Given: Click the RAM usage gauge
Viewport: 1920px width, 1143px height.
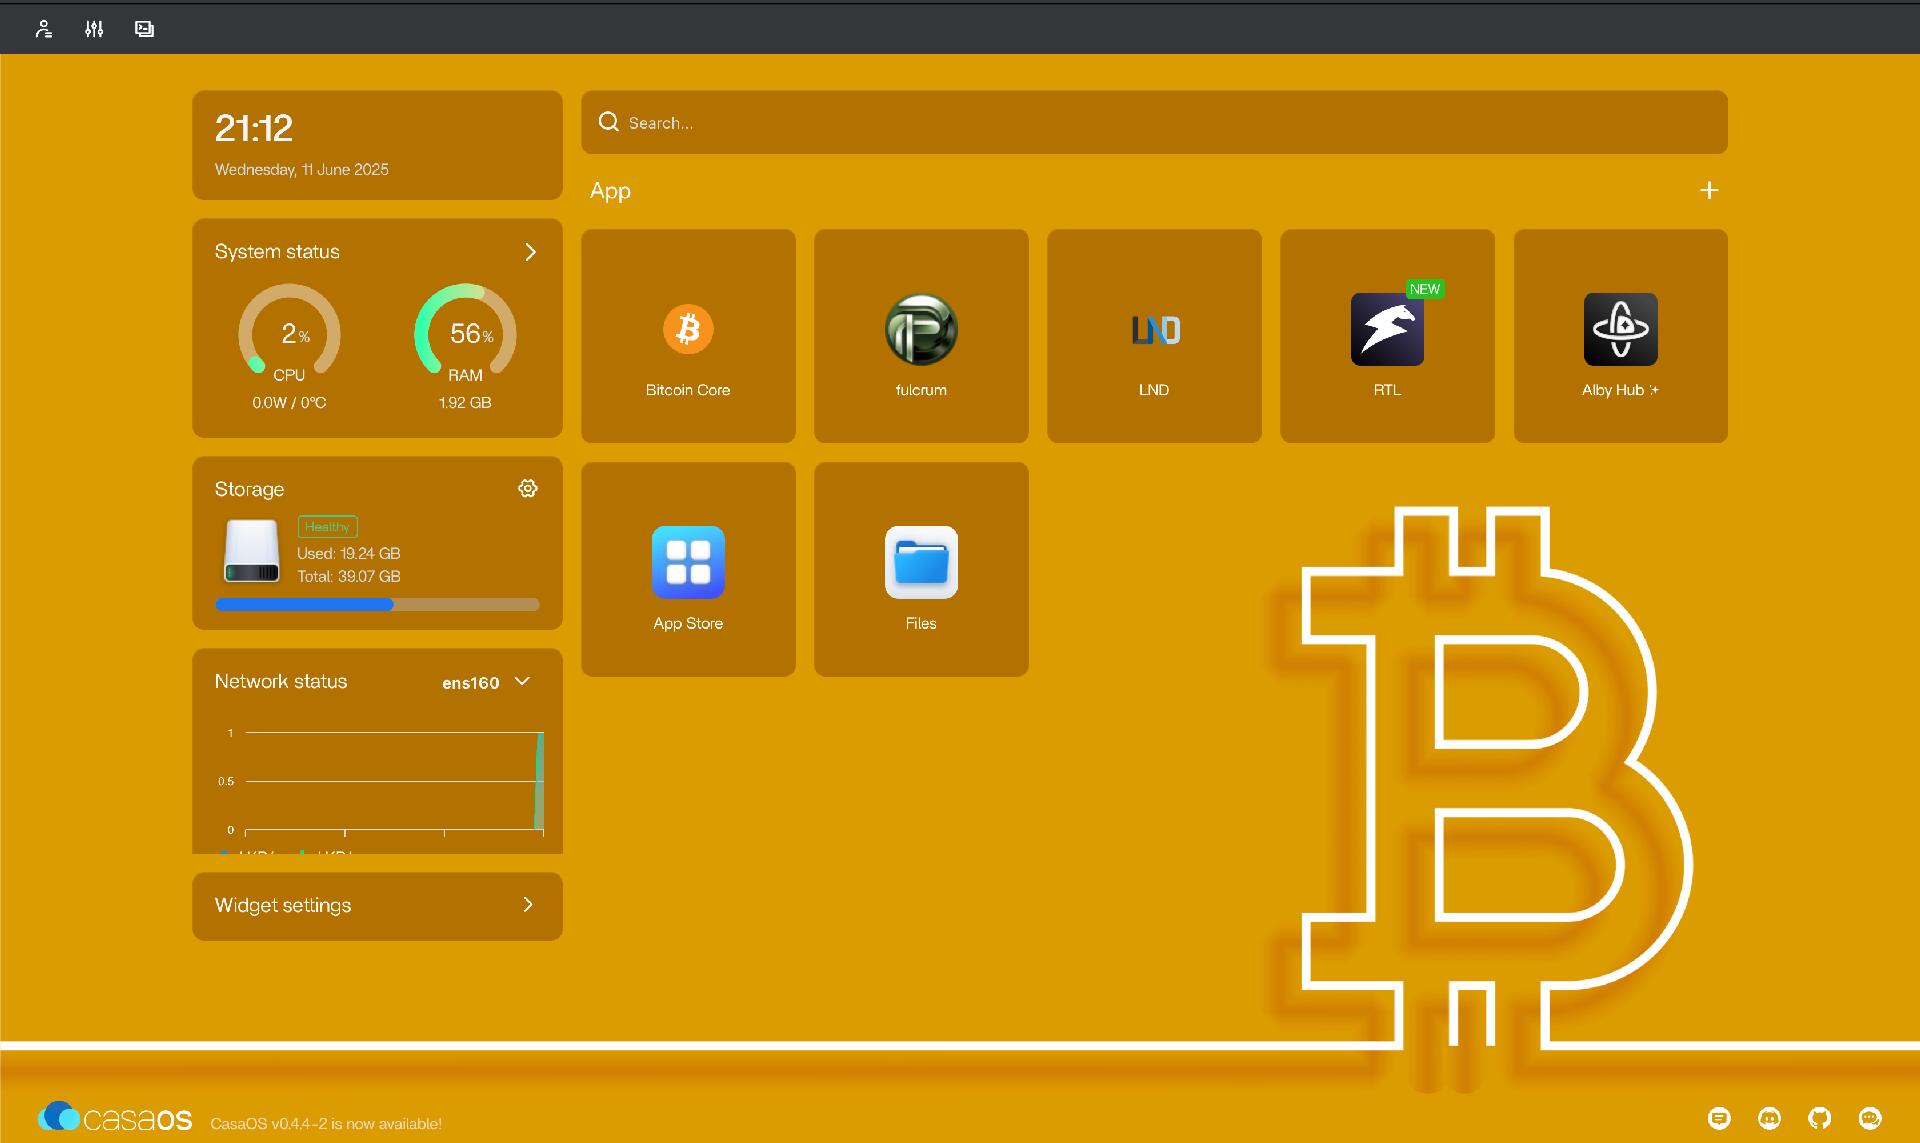Looking at the screenshot, I should click(x=465, y=330).
